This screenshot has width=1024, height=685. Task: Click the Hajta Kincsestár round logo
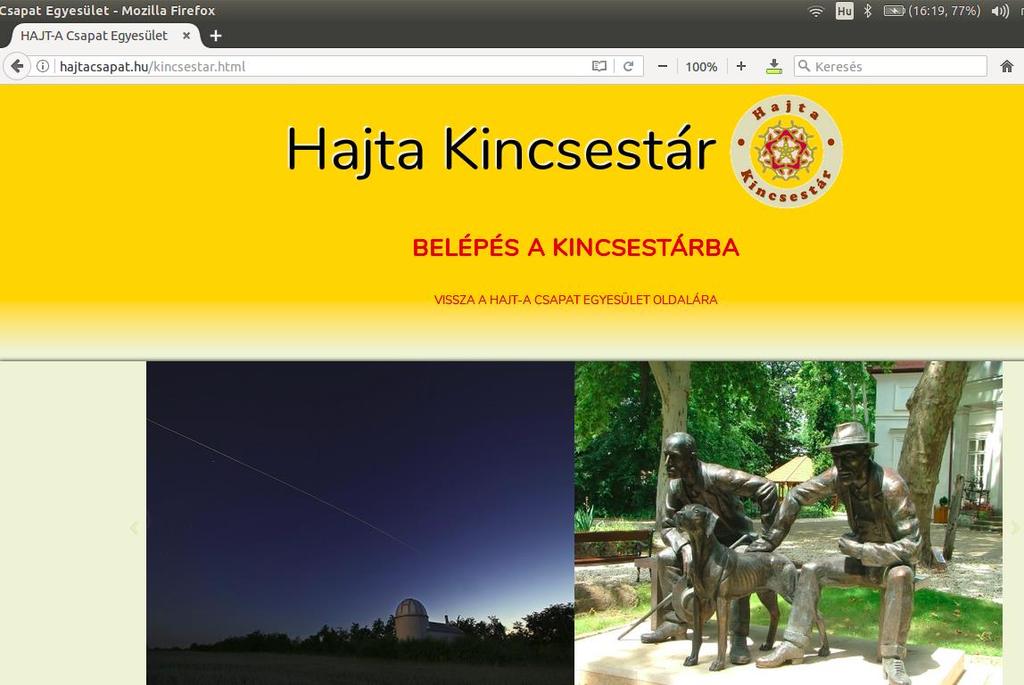pos(786,151)
